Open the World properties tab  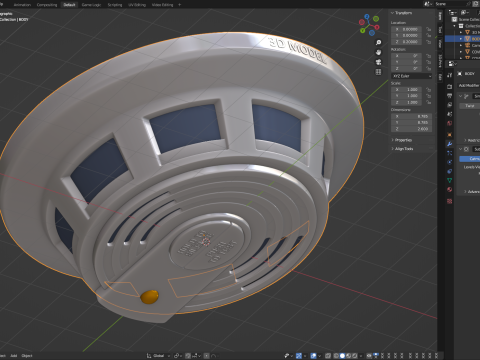point(449,124)
